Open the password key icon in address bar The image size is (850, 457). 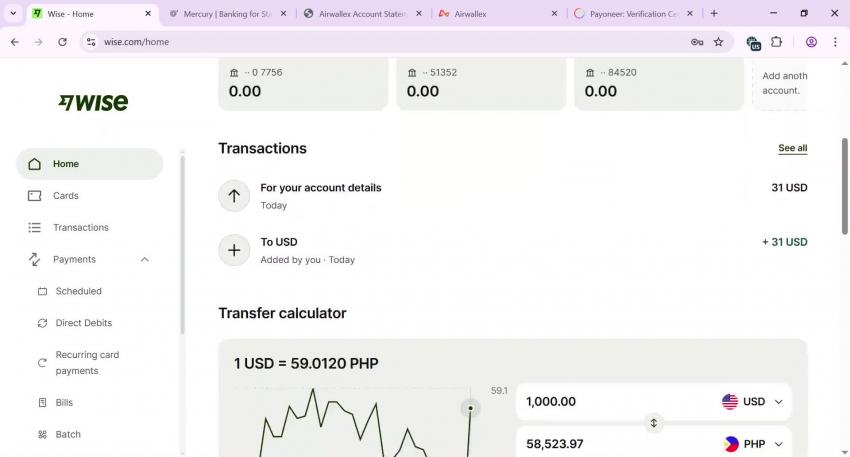(697, 42)
